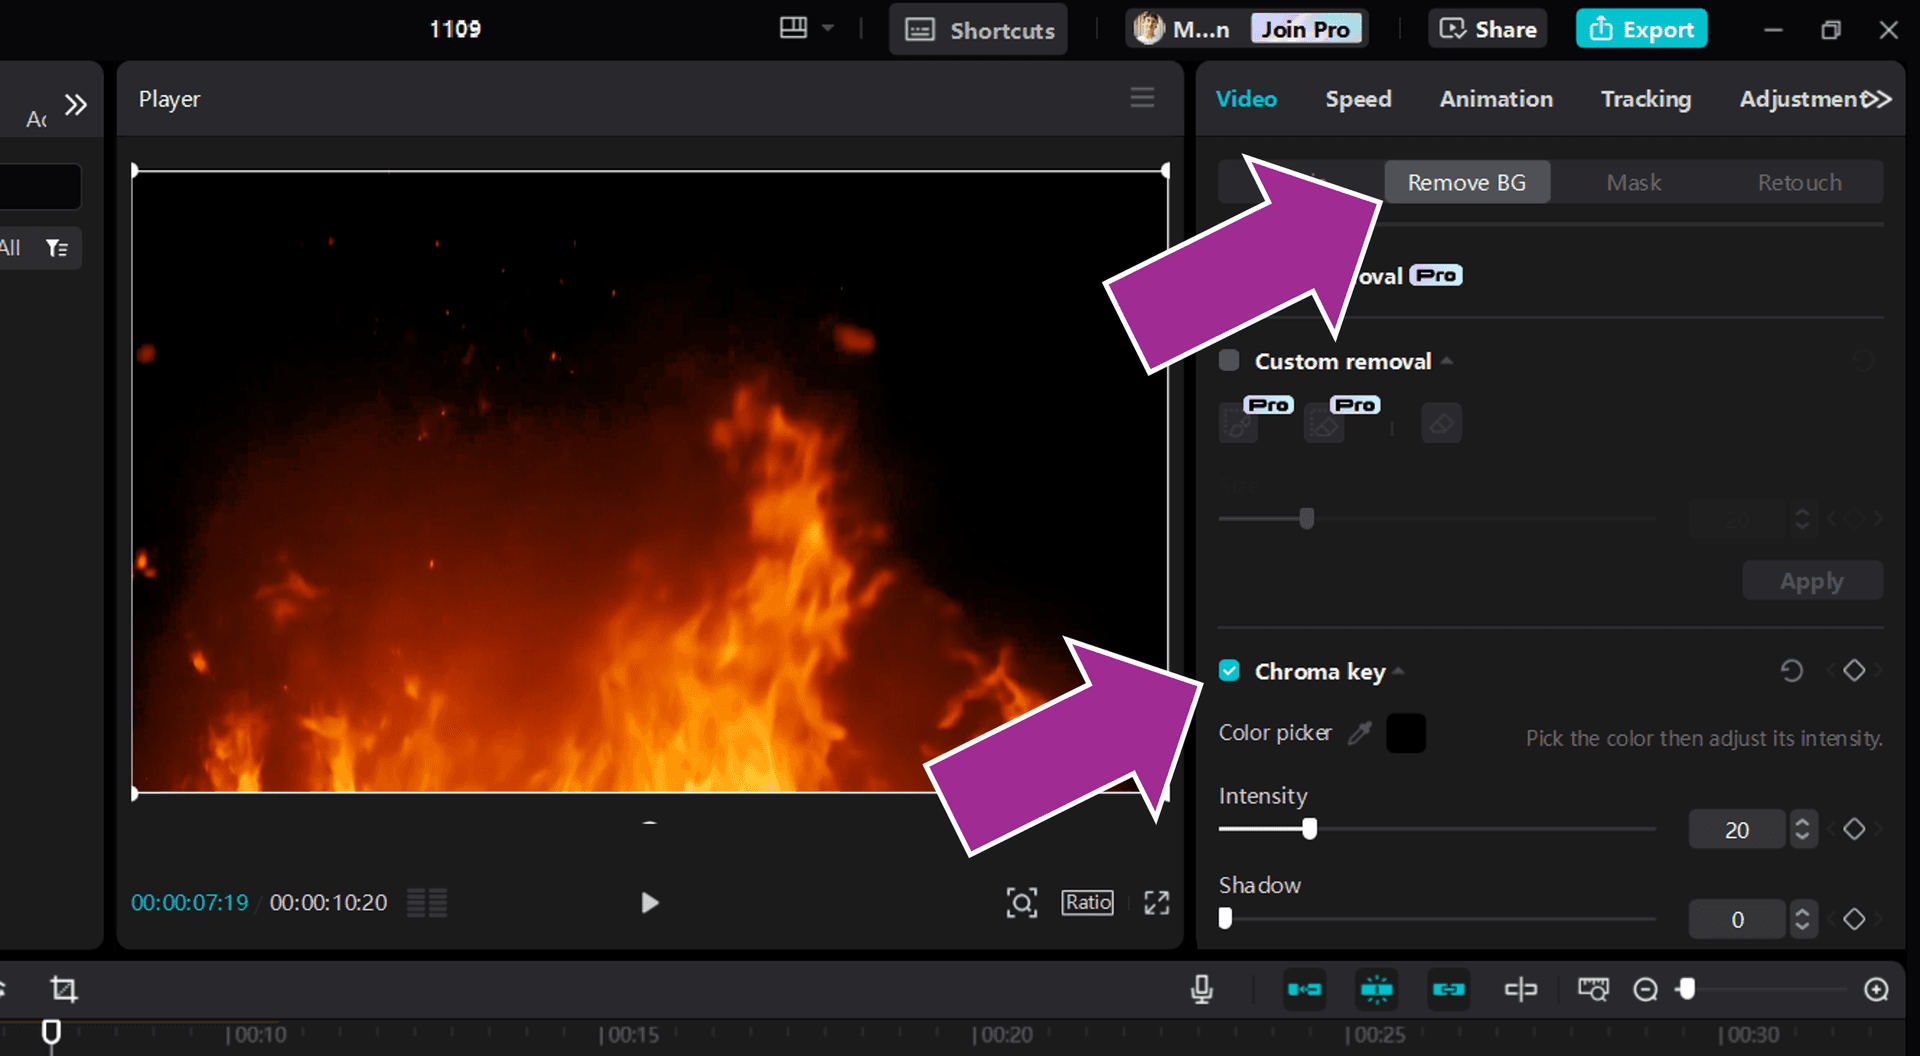Viewport: 1920px width, 1056px height.
Task: Open the Ratio aspect selector
Action: point(1088,902)
